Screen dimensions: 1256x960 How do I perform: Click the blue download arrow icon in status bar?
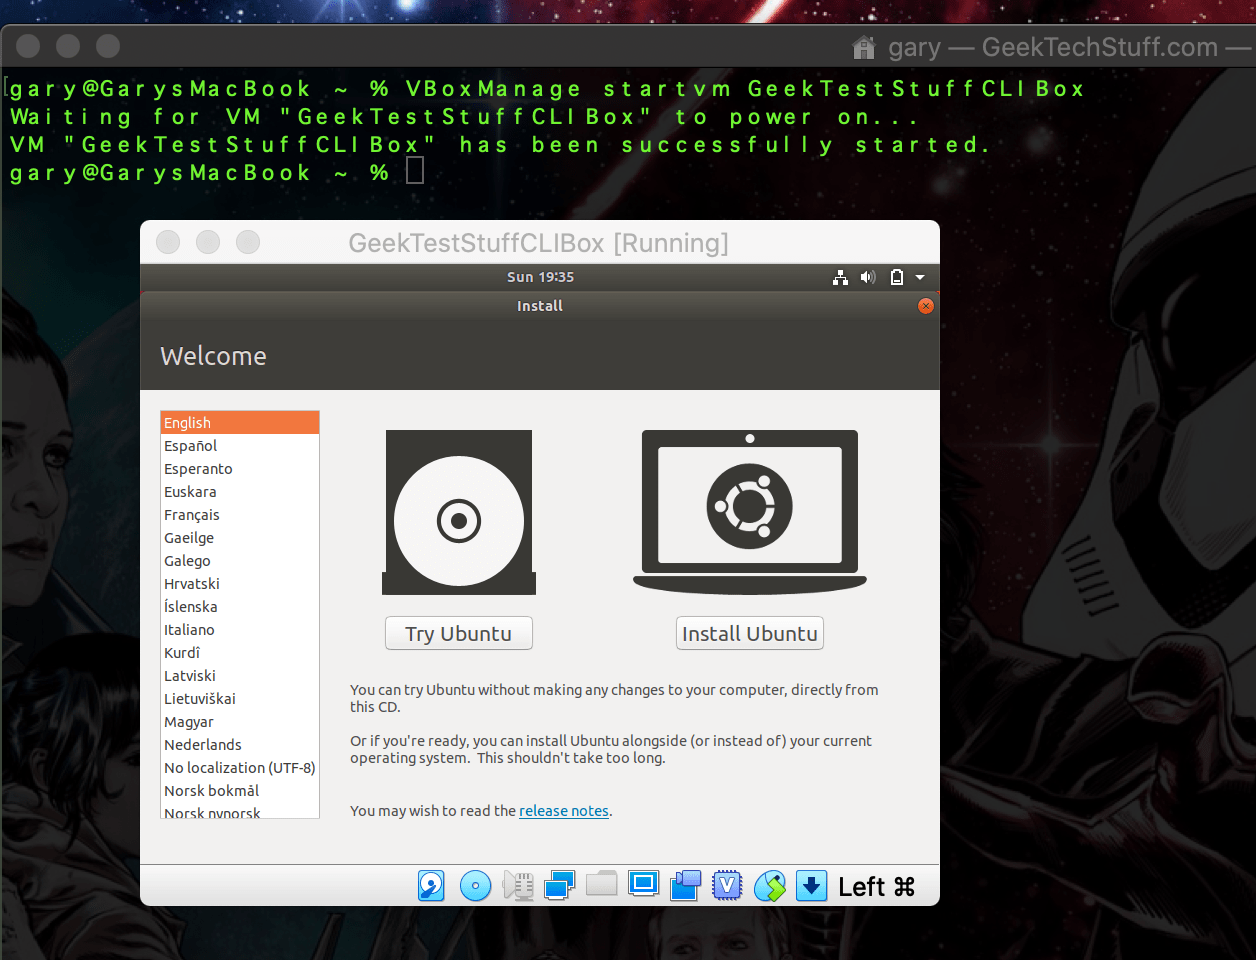811,885
